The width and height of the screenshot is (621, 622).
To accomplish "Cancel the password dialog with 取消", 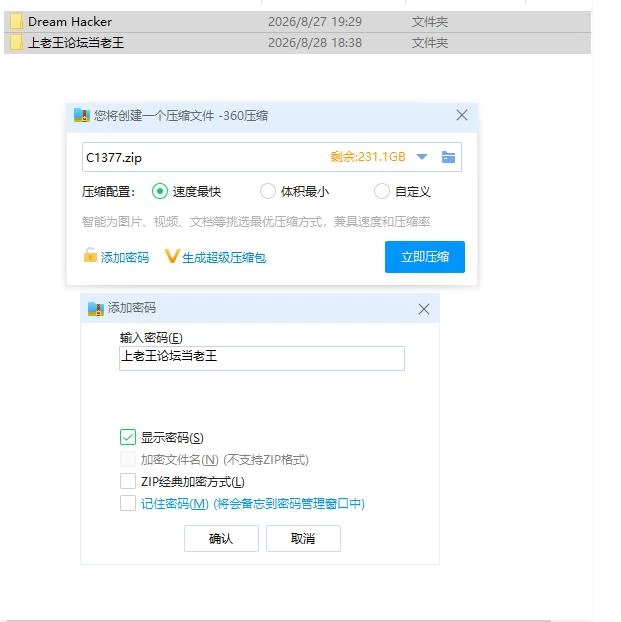I will coord(303,538).
